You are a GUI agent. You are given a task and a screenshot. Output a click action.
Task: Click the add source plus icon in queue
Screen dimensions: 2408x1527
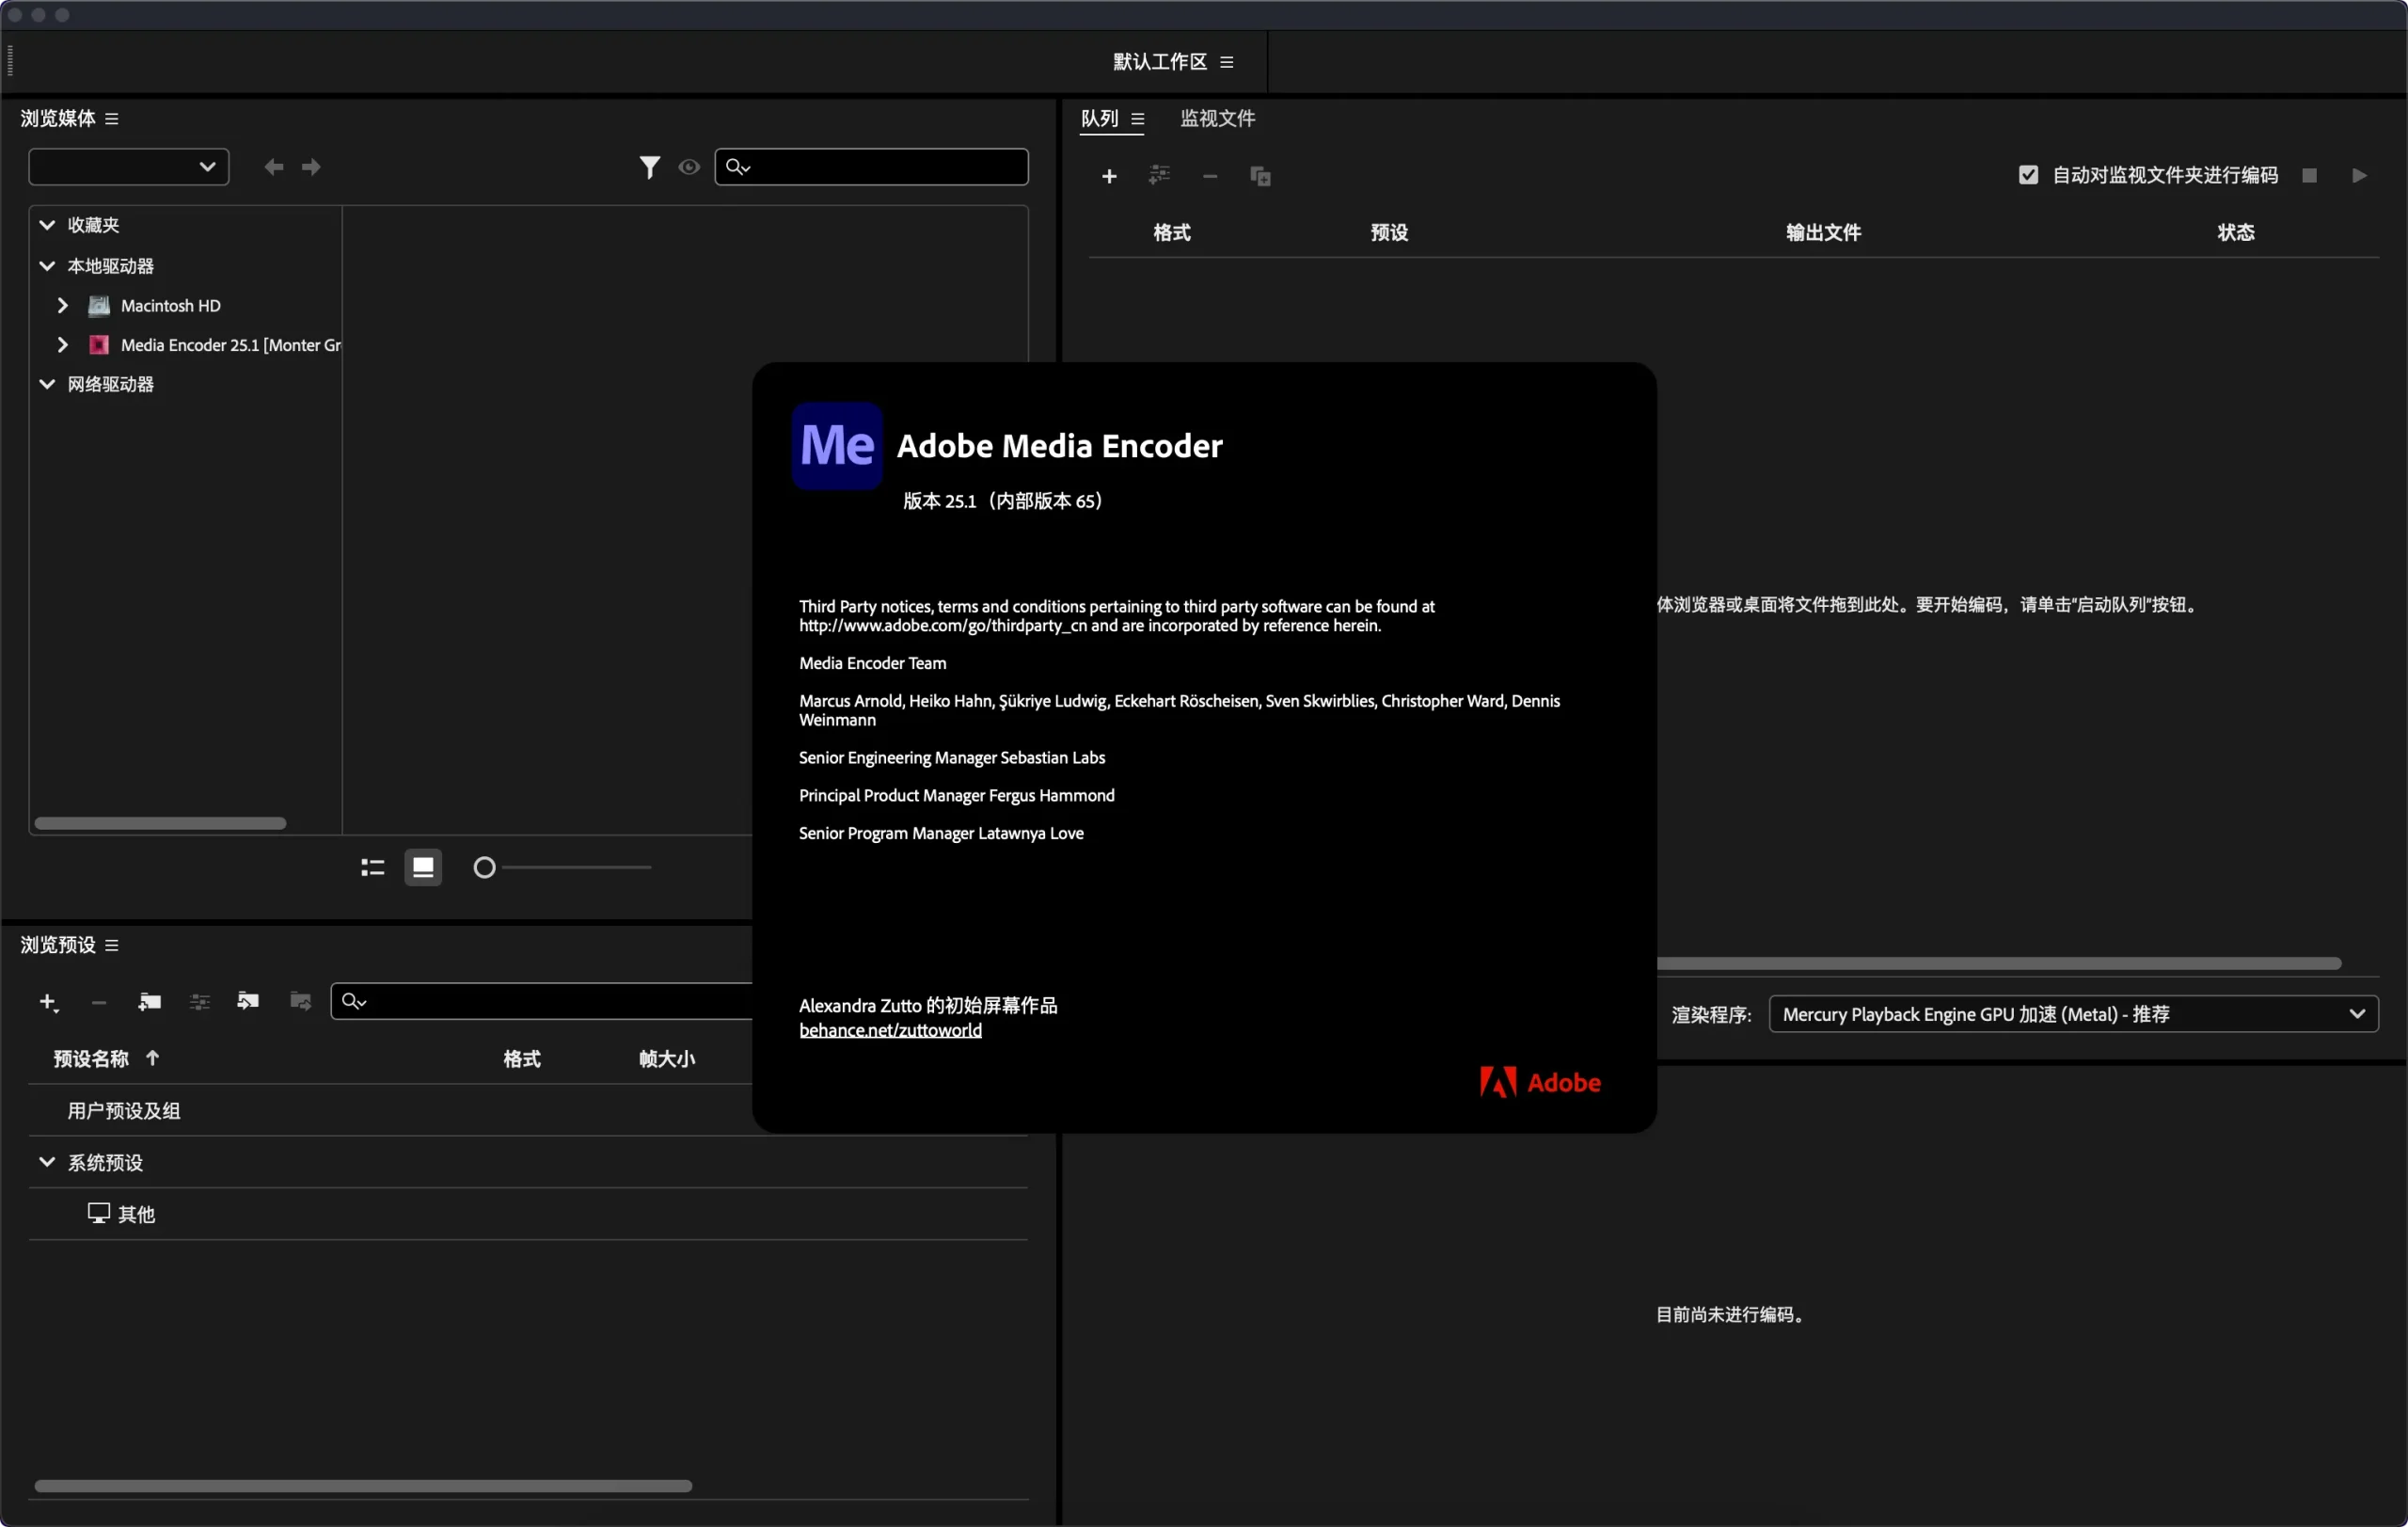tap(1109, 176)
